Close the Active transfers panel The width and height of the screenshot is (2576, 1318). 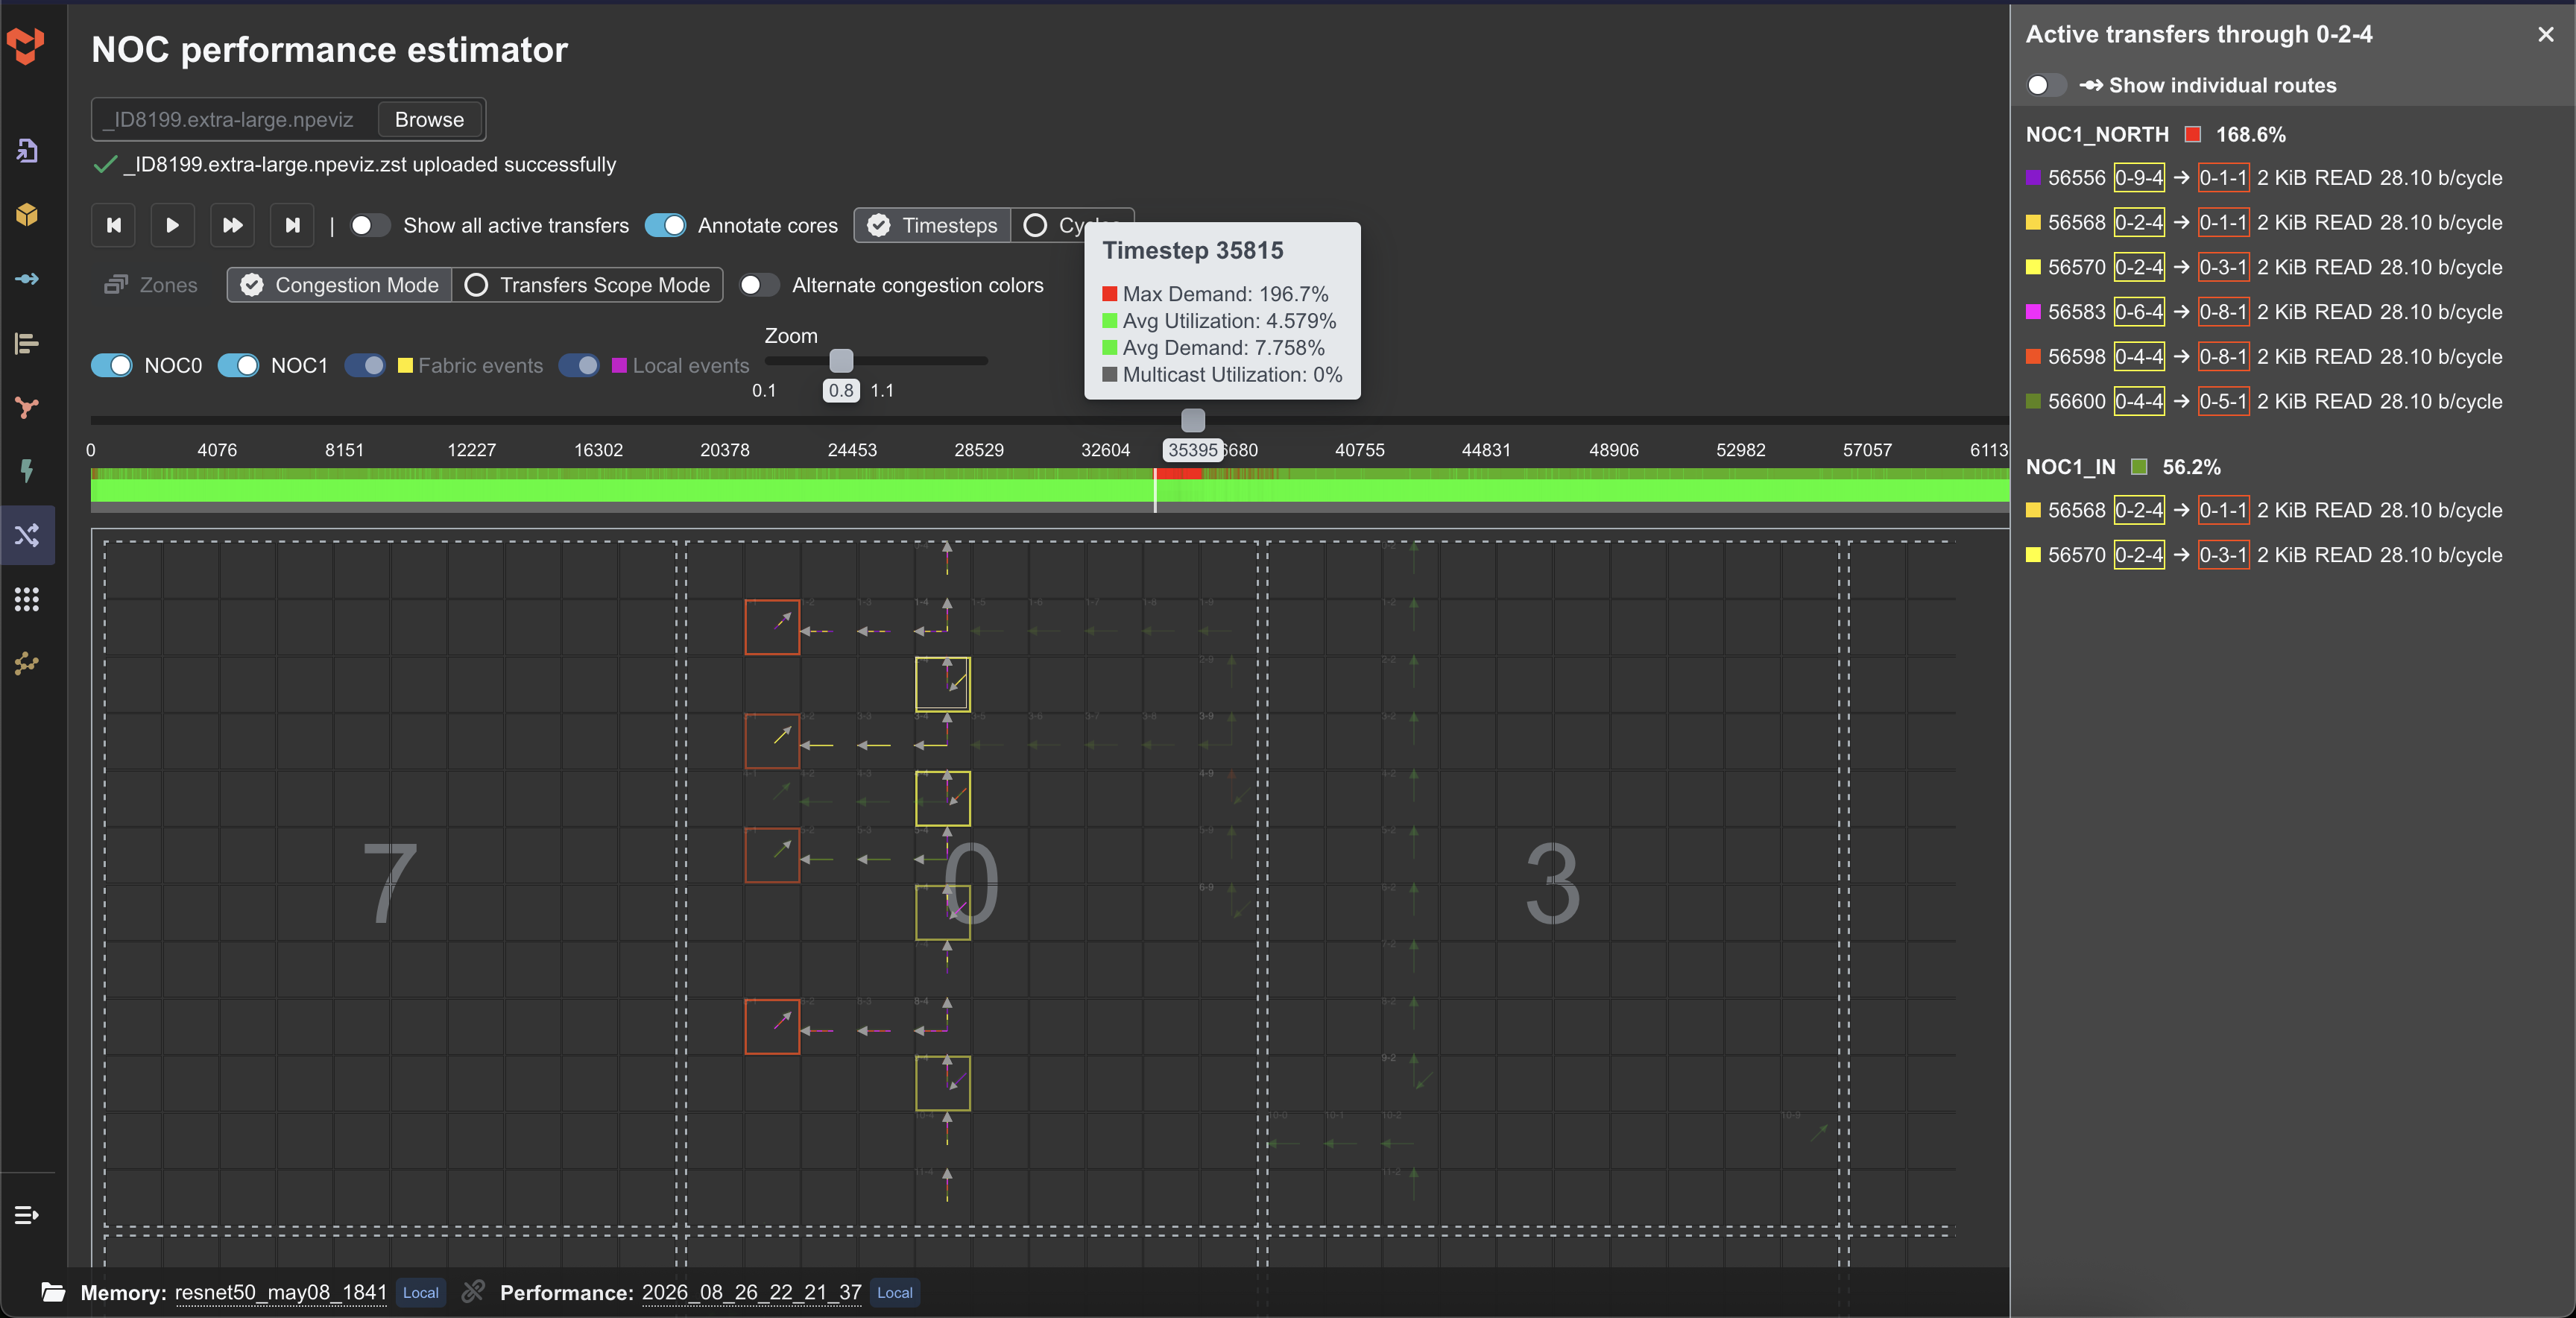point(2546,34)
